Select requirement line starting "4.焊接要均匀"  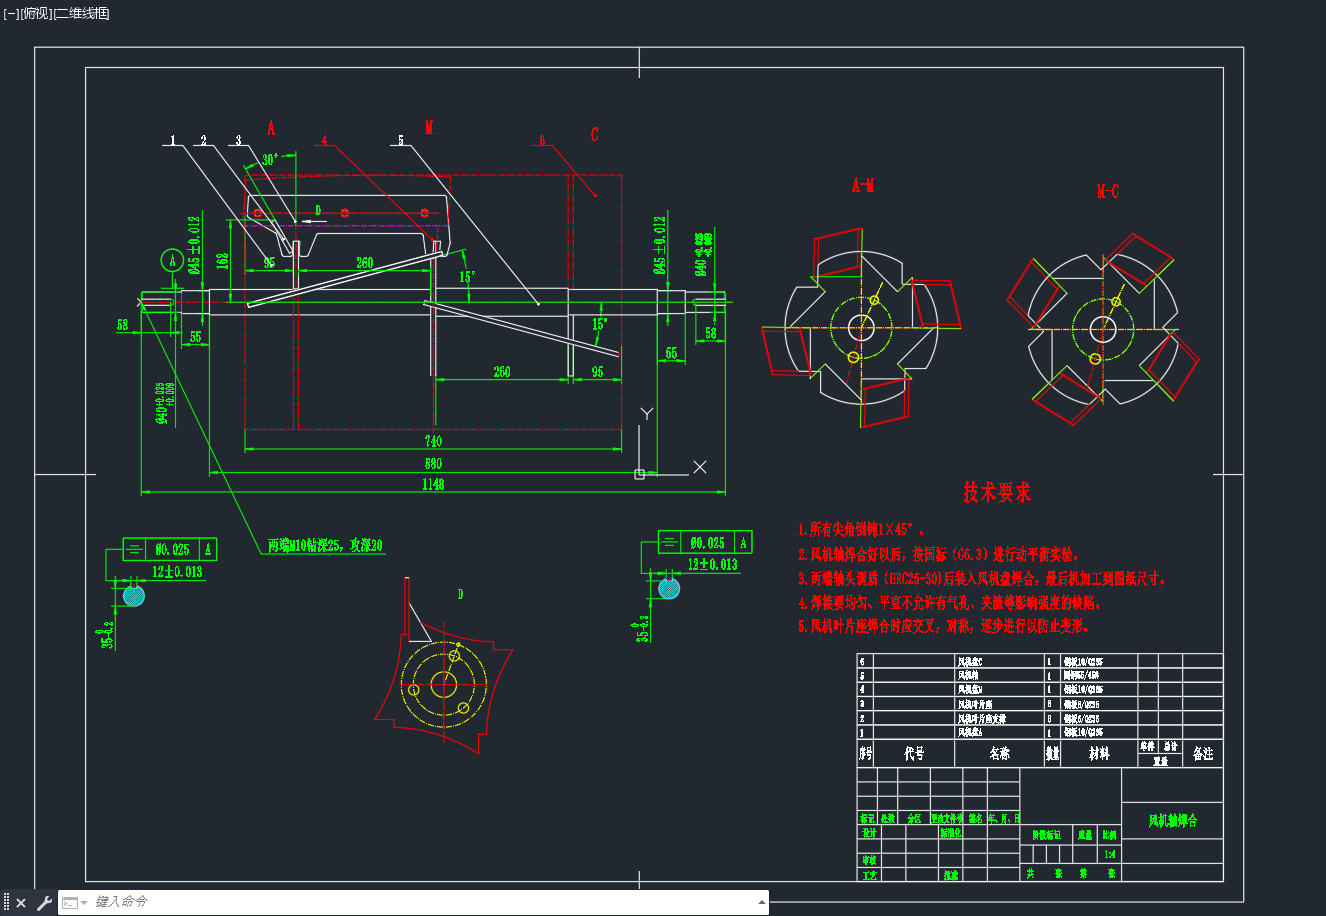(949, 602)
